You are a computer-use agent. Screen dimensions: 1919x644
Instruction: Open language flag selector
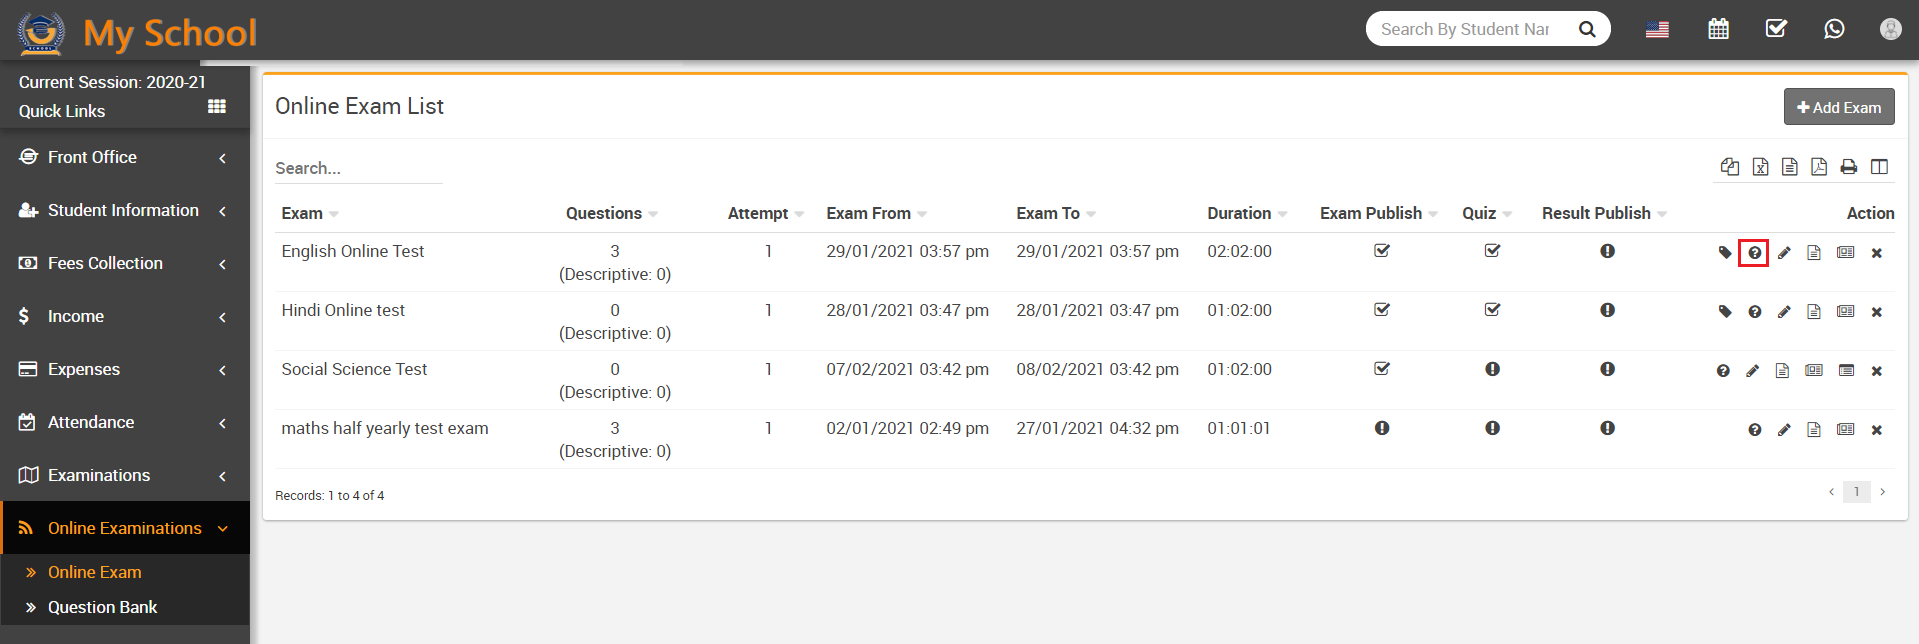coord(1657,30)
